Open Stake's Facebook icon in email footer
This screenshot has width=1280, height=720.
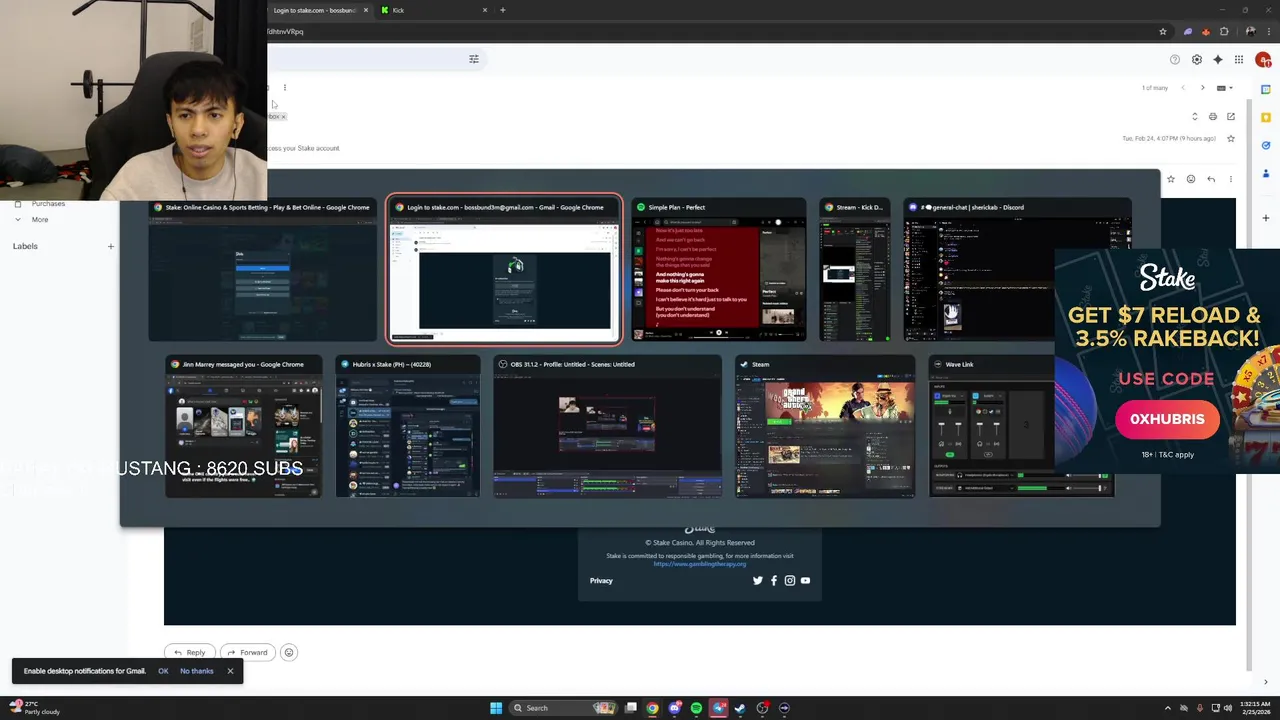(773, 581)
